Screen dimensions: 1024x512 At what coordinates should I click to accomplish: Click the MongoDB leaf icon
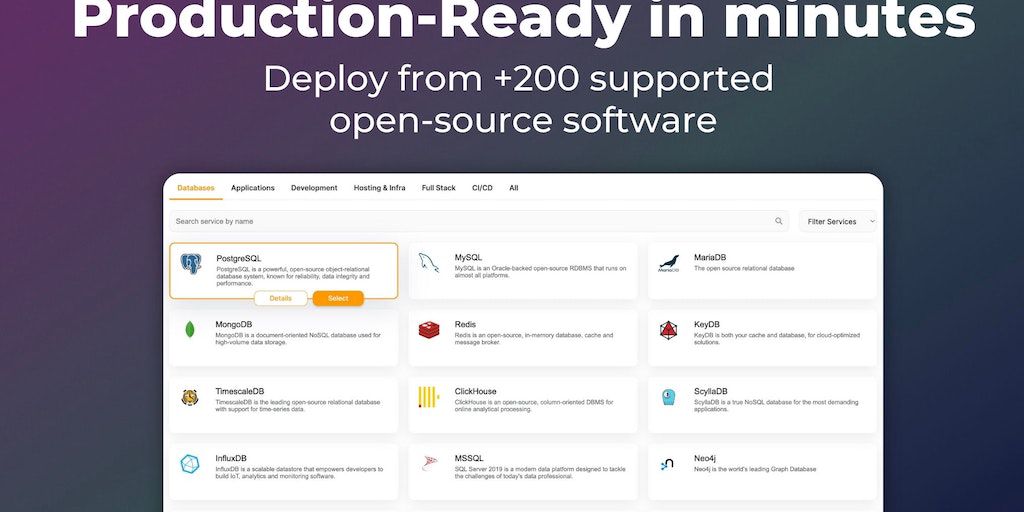click(x=190, y=330)
